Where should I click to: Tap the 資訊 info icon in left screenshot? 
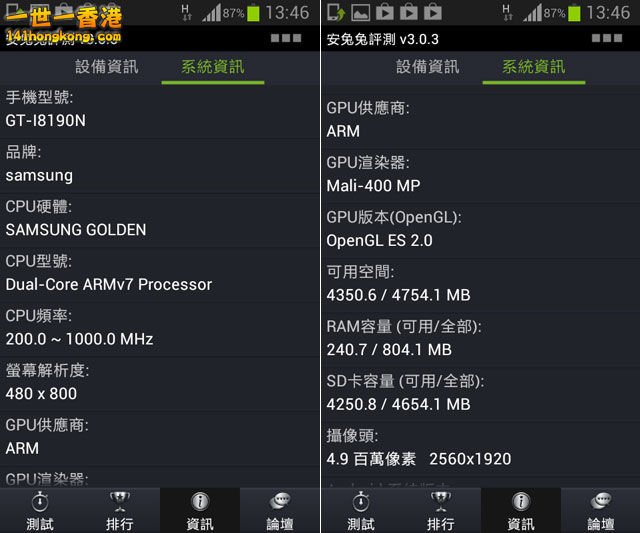coord(200,510)
